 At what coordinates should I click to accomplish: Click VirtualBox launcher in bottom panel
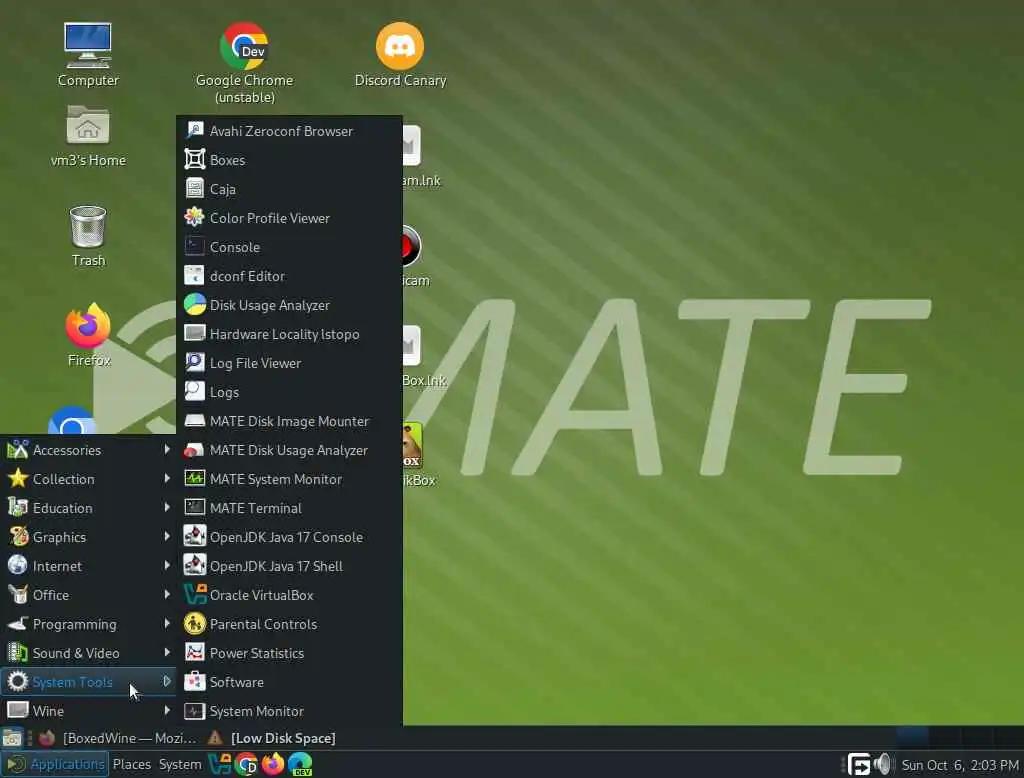[219, 764]
